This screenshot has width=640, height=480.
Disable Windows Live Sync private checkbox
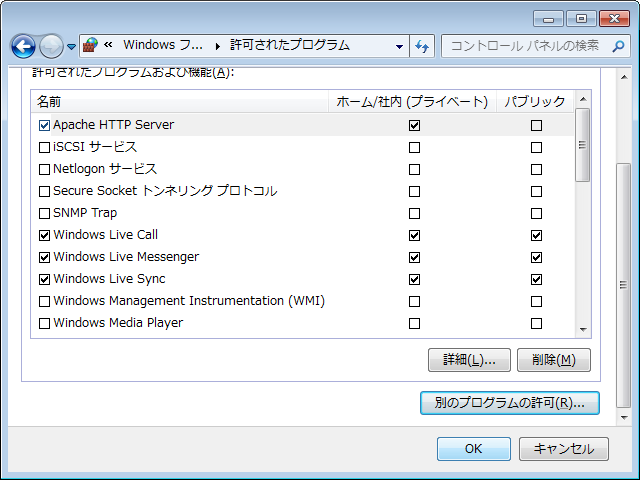click(414, 280)
